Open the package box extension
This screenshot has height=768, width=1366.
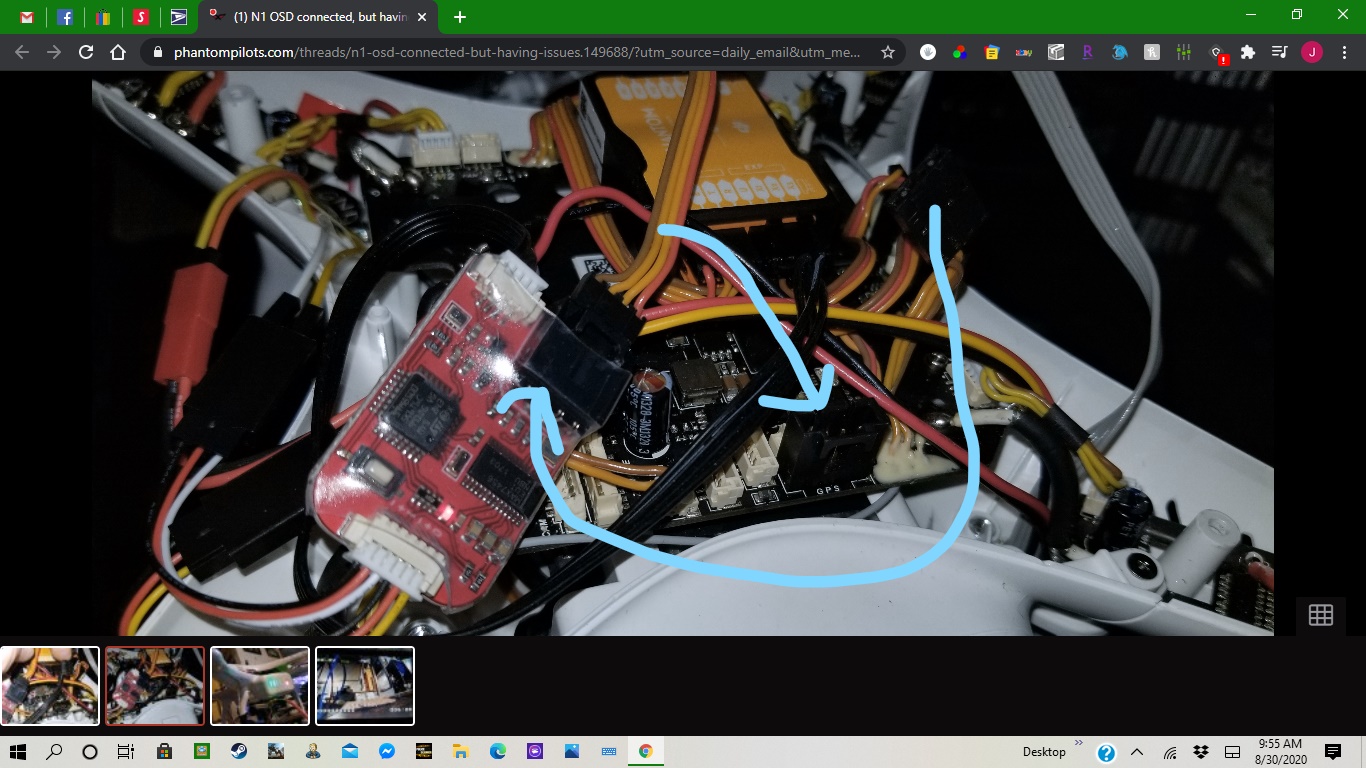pyautogui.click(x=1056, y=52)
